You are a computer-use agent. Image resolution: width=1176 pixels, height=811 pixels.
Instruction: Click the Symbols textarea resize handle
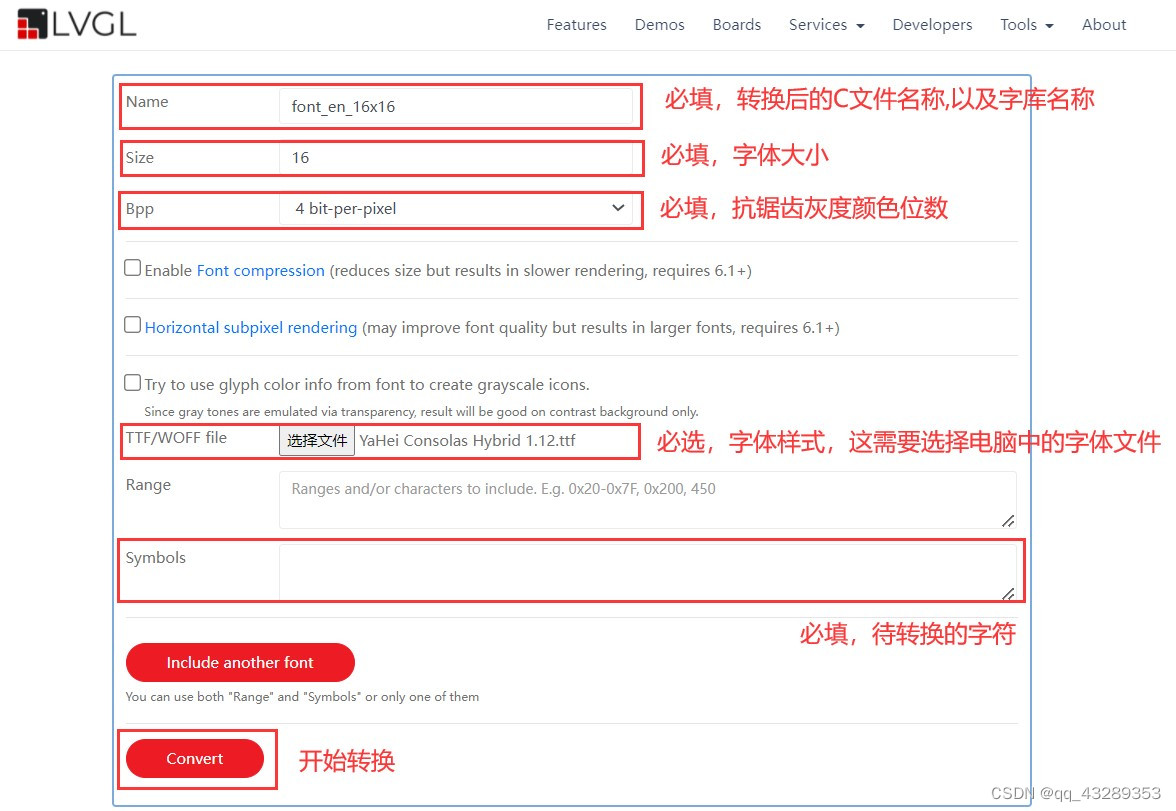click(1009, 593)
